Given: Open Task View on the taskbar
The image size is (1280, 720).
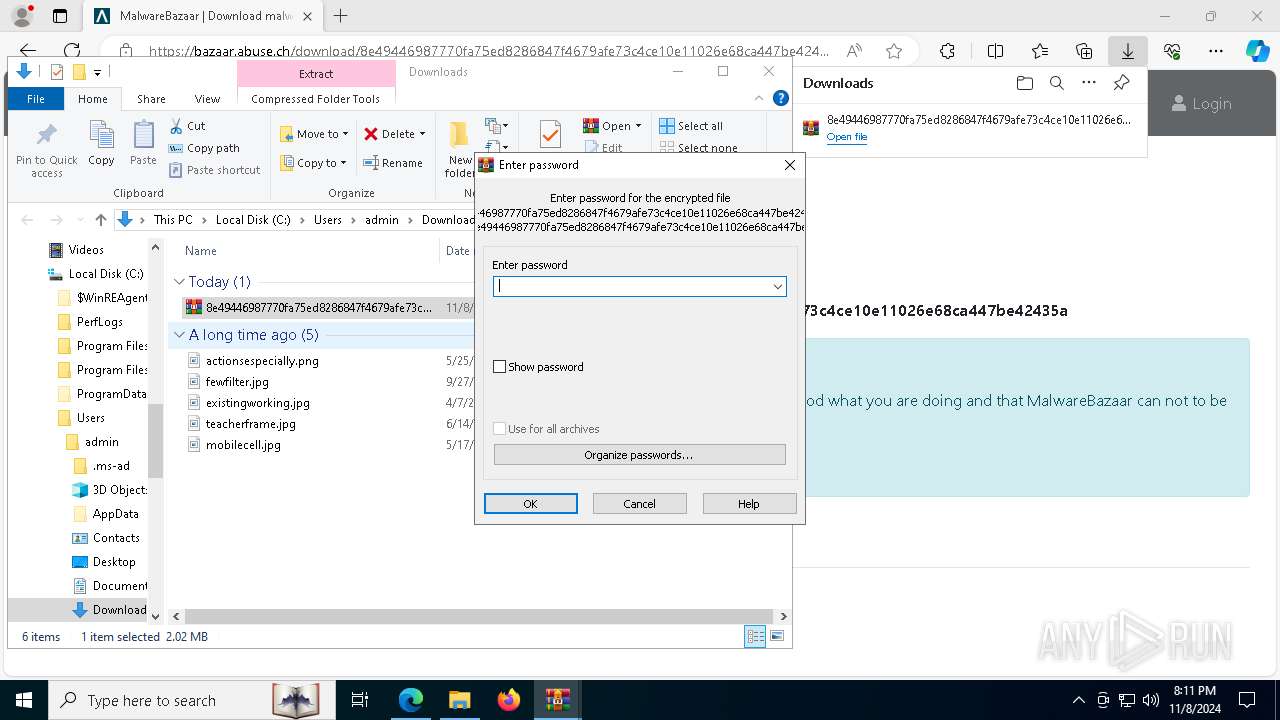Looking at the screenshot, I should click(360, 700).
